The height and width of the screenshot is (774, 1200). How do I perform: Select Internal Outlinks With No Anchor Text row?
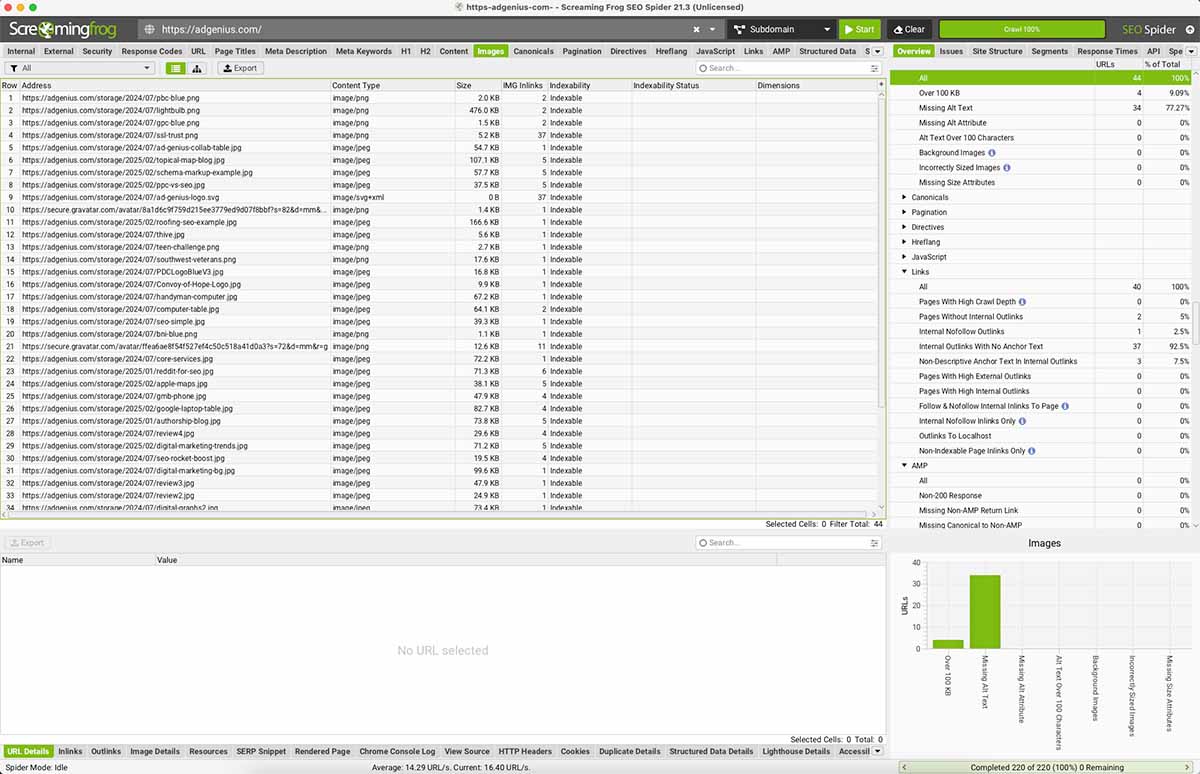click(x=1041, y=346)
